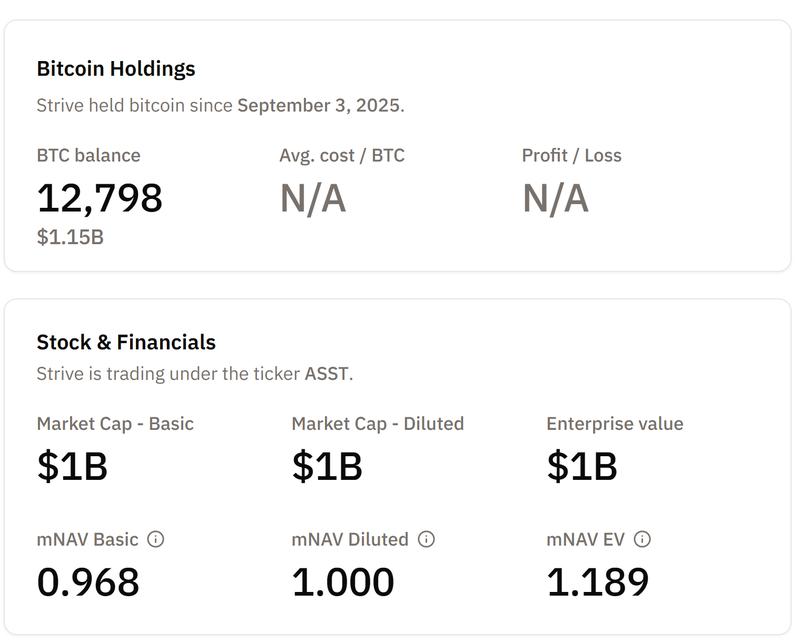800x643 pixels.
Task: Select the Bitcoin Holdings card heading
Action: [x=116, y=69]
